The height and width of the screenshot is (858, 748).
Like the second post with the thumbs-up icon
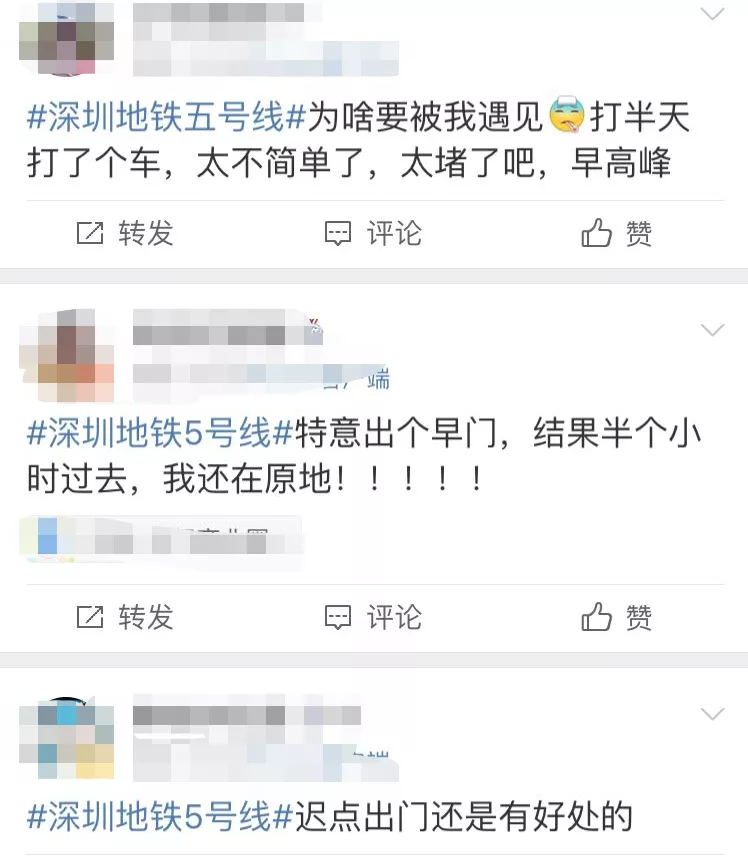click(x=596, y=617)
